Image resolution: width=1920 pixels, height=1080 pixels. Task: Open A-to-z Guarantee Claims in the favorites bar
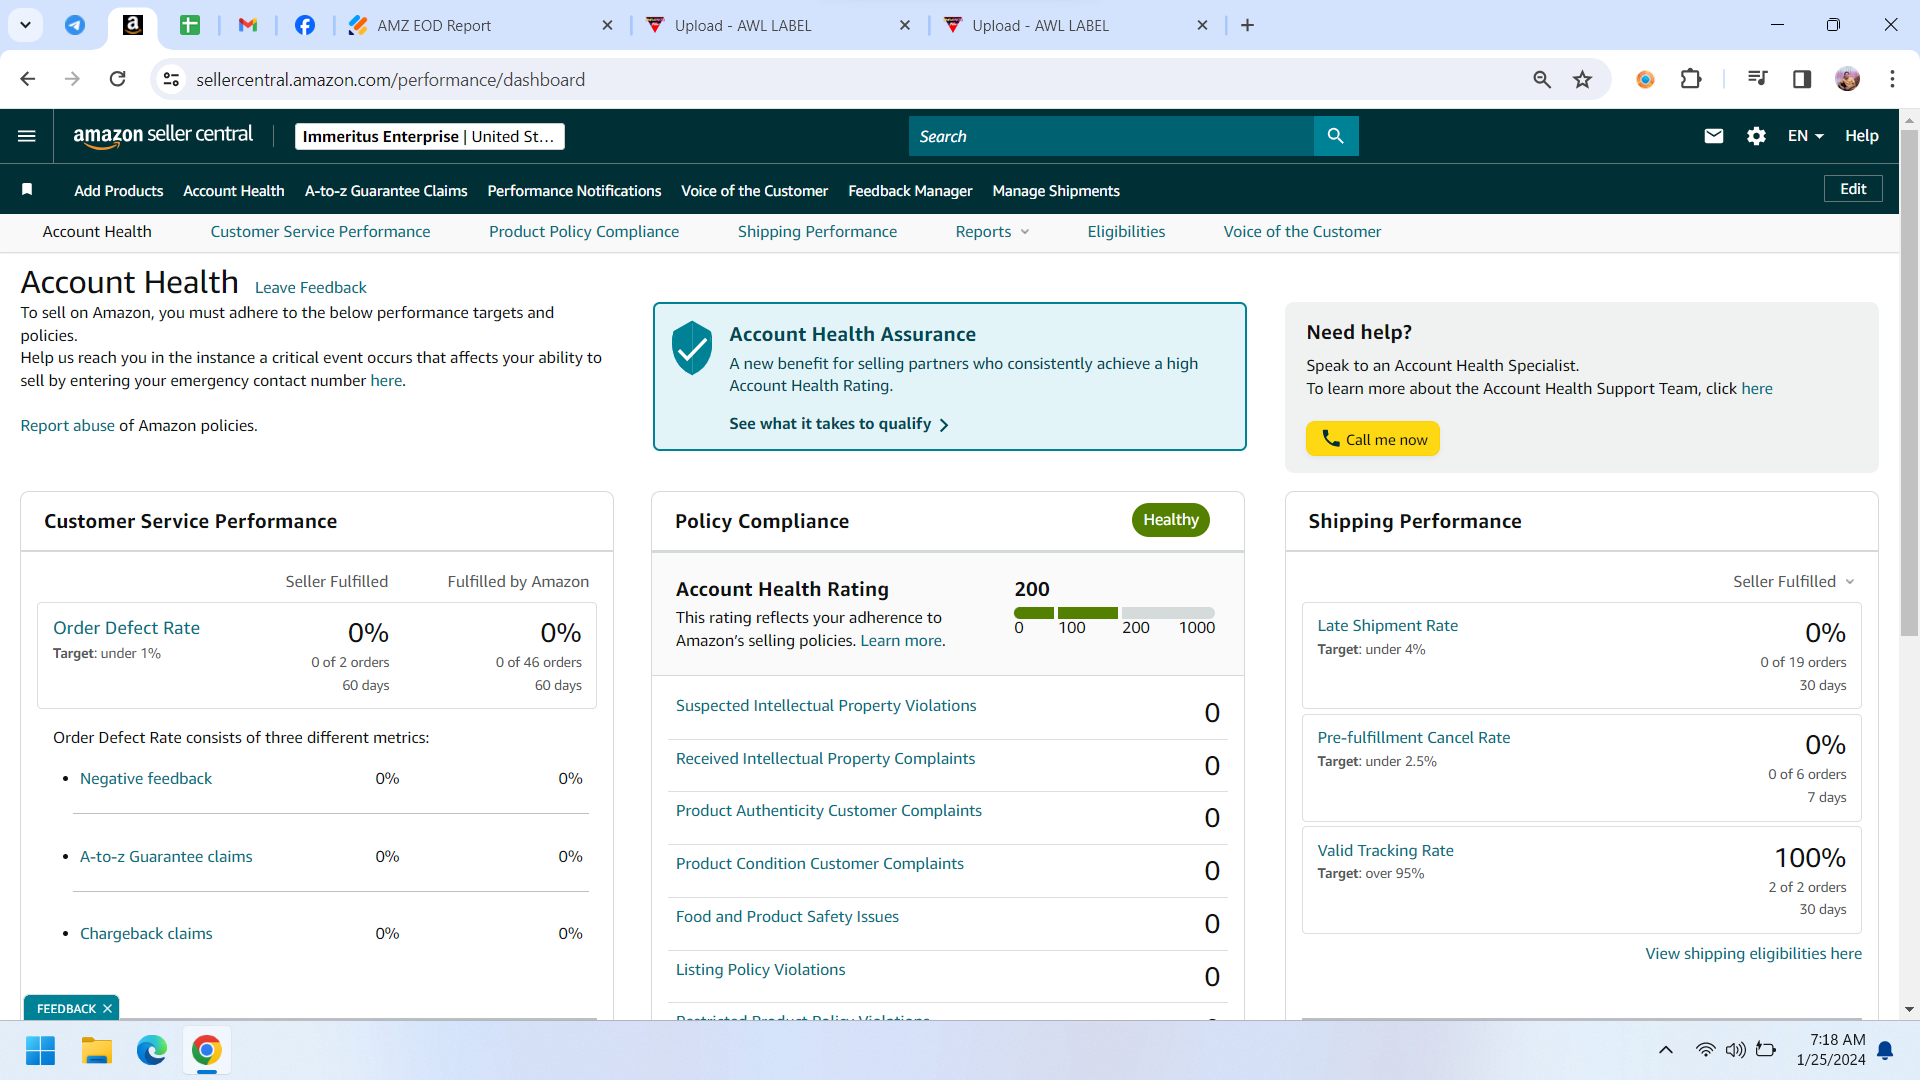click(x=386, y=190)
